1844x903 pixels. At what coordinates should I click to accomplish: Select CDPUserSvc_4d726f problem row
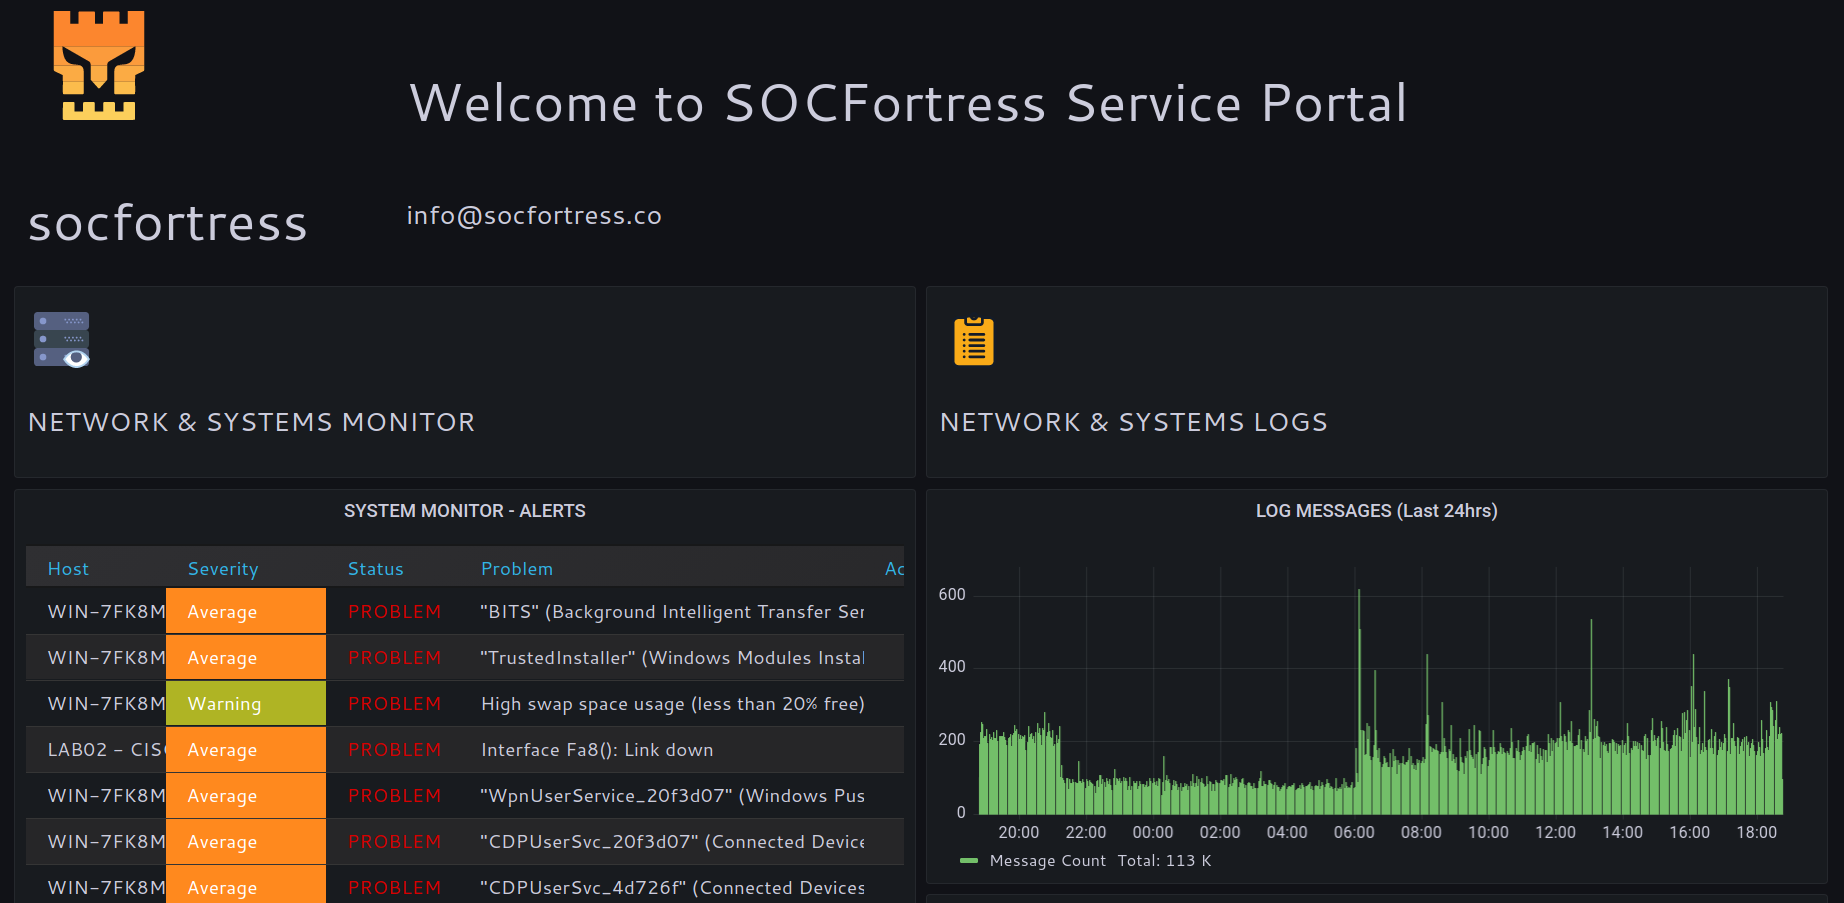point(672,888)
